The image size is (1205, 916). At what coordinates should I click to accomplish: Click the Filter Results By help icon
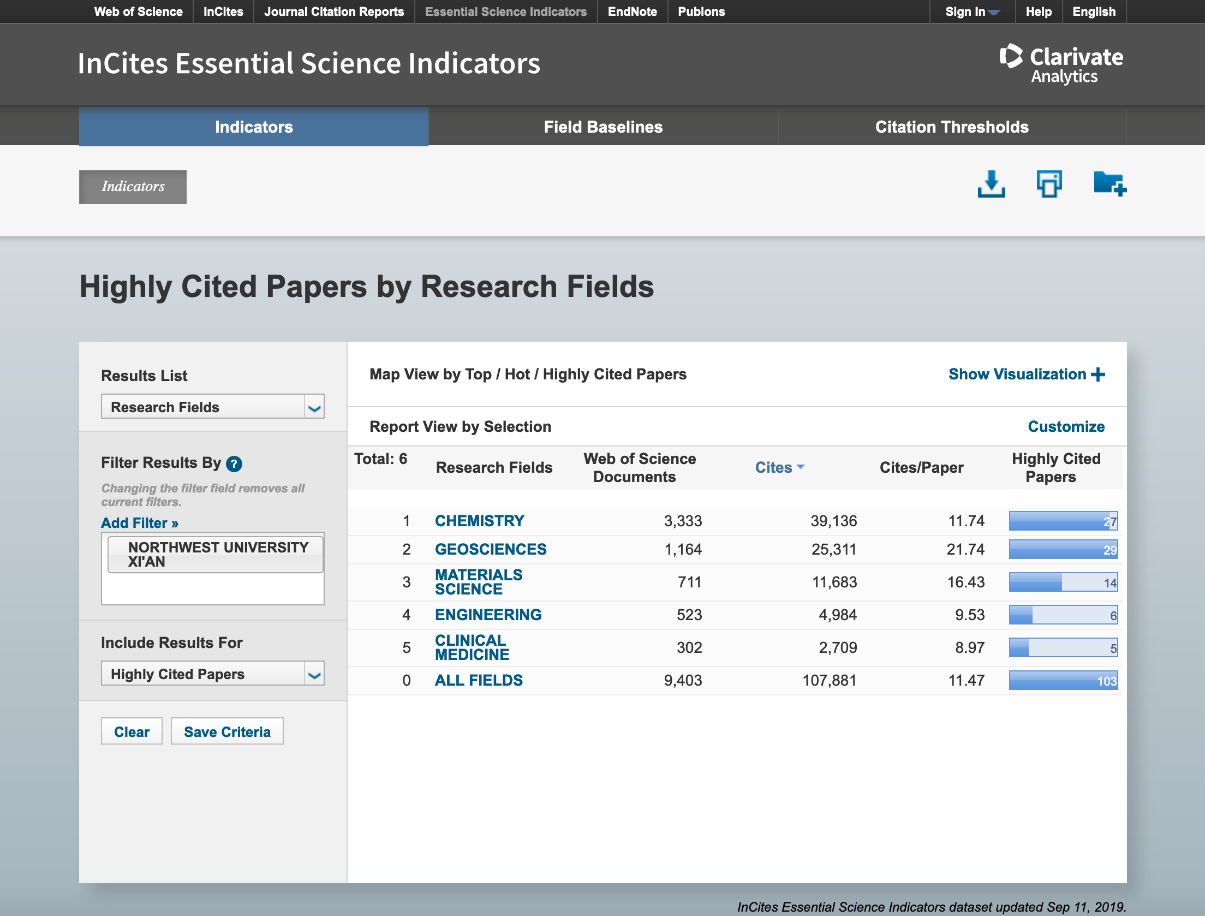(x=234, y=463)
